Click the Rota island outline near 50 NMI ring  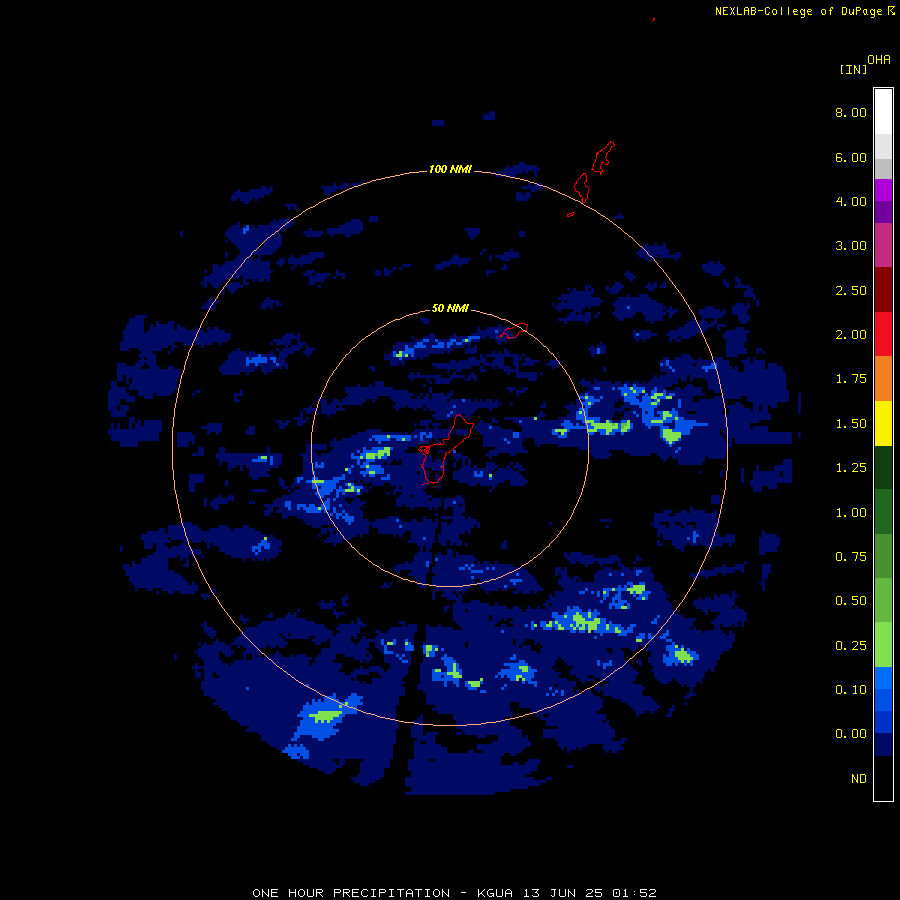pyautogui.click(x=514, y=331)
